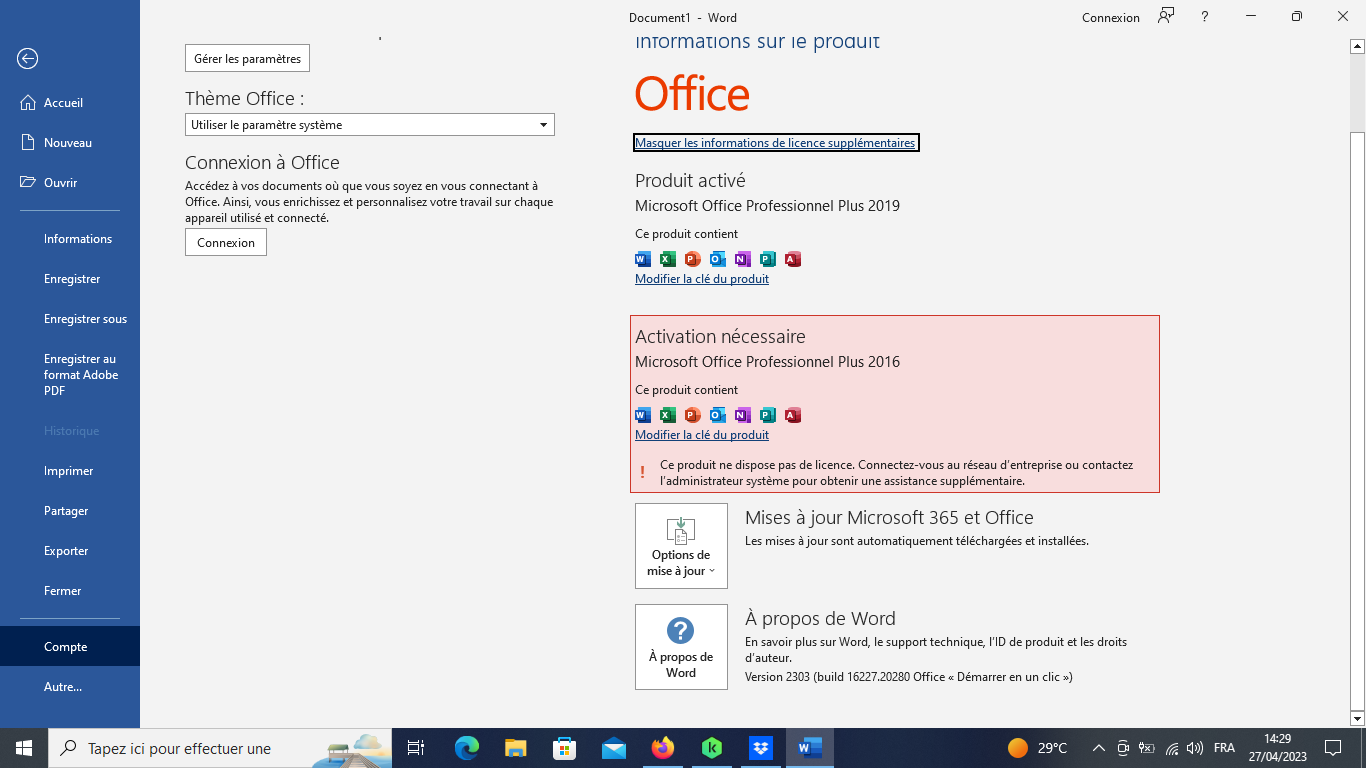This screenshot has height=768, width=1366.
Task: Show hidden system tray icons
Action: pos(1098,748)
